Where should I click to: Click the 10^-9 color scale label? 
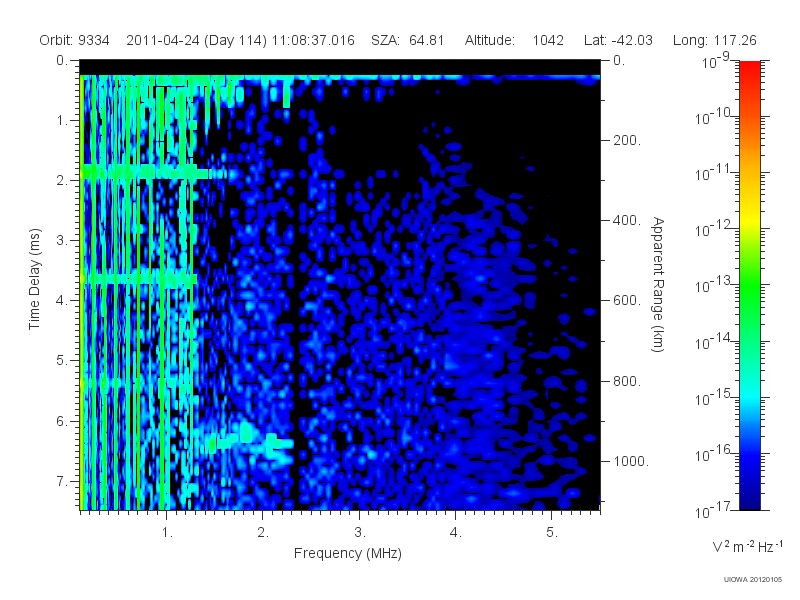pos(716,62)
